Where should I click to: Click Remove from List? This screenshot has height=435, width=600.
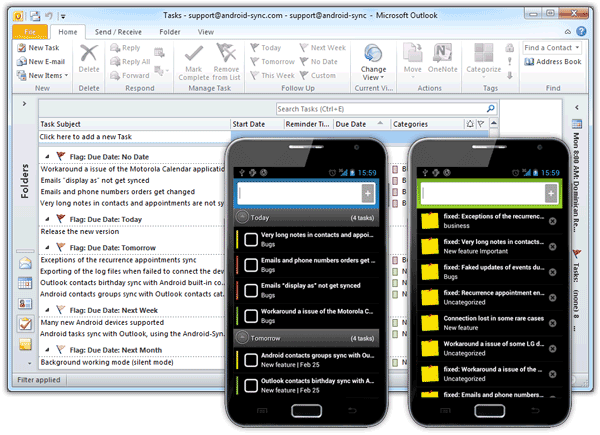(x=226, y=62)
